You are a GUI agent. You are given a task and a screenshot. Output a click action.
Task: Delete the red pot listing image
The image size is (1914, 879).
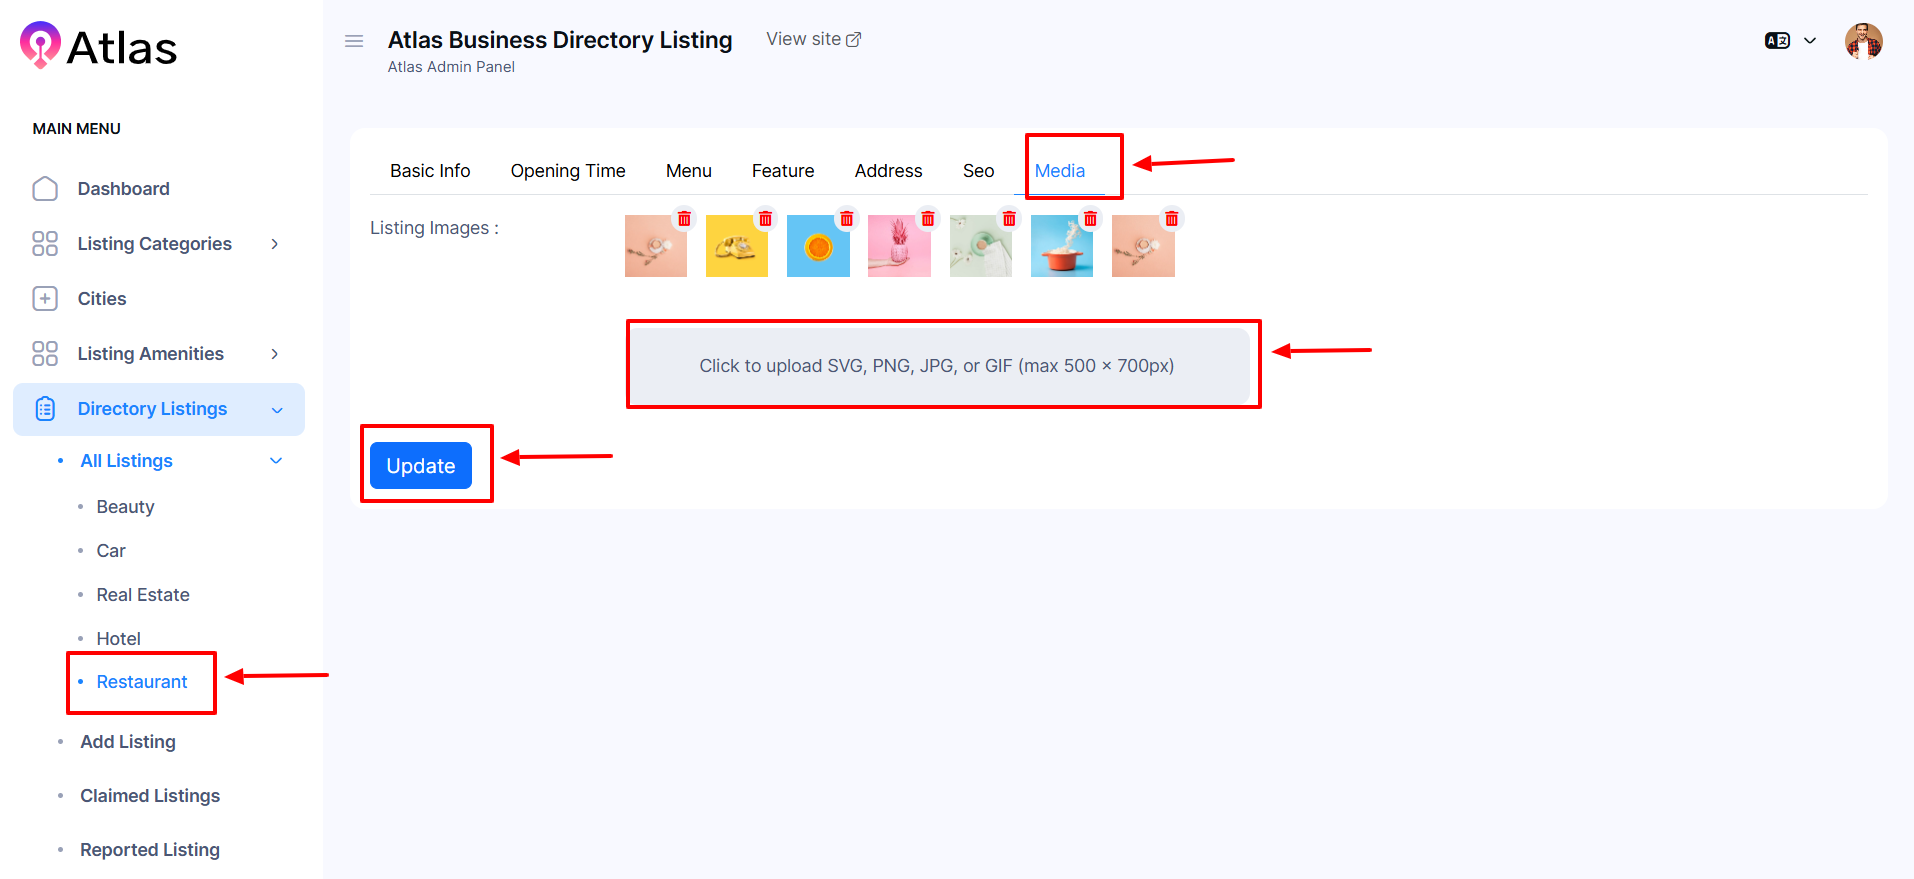point(1090,219)
